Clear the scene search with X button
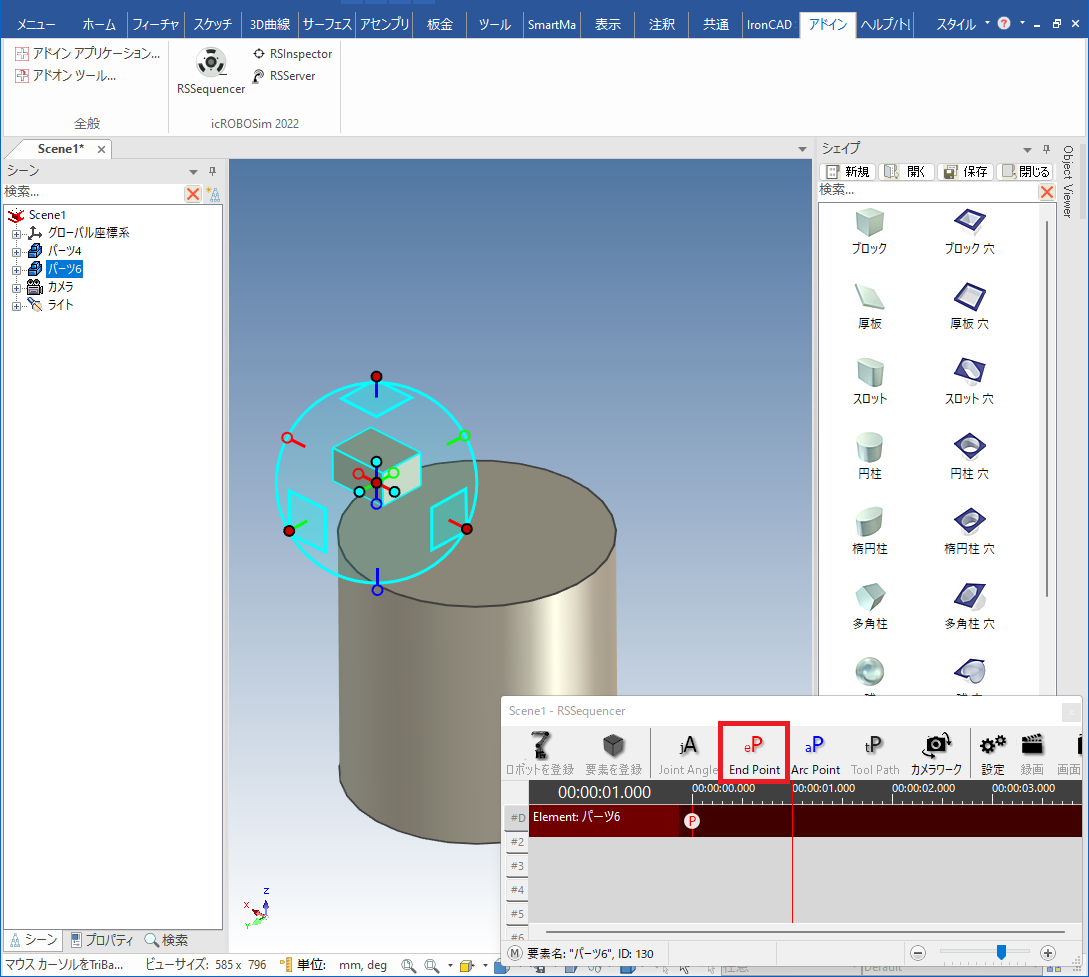1089x977 pixels. coord(193,193)
